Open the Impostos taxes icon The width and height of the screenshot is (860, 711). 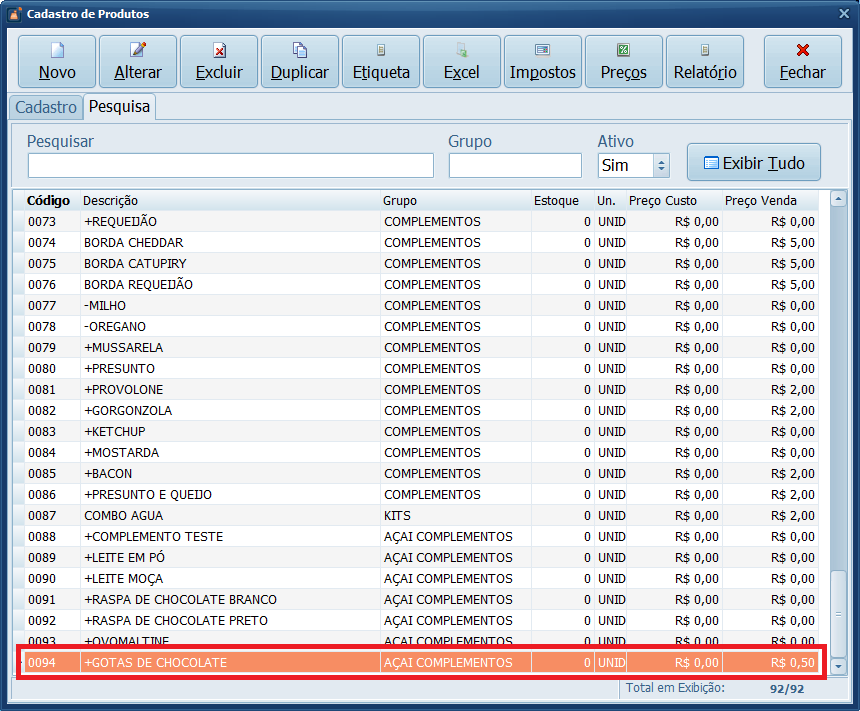coord(543,62)
